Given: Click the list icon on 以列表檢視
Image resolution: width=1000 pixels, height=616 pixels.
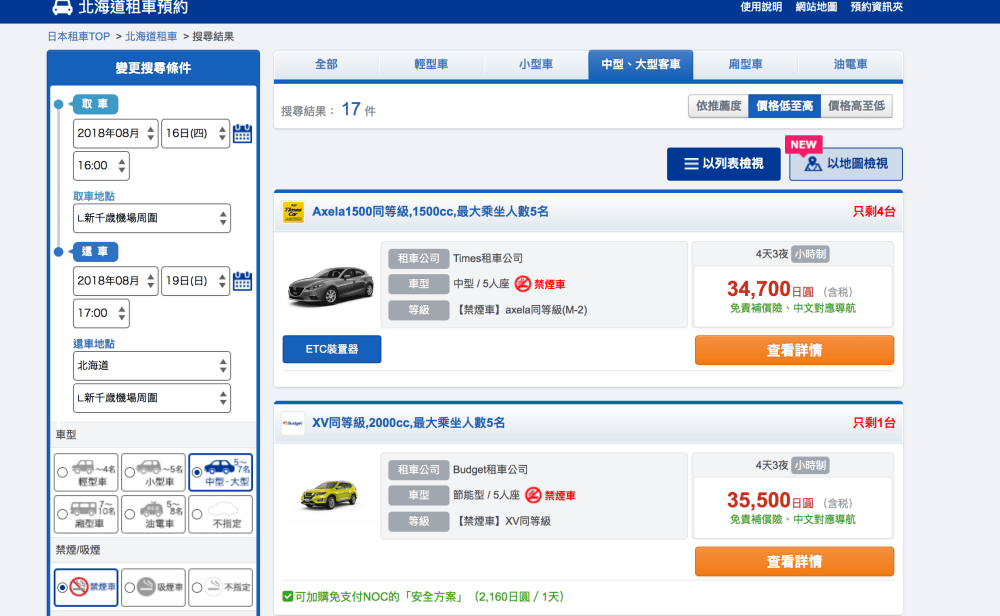Looking at the screenshot, I should [690, 164].
